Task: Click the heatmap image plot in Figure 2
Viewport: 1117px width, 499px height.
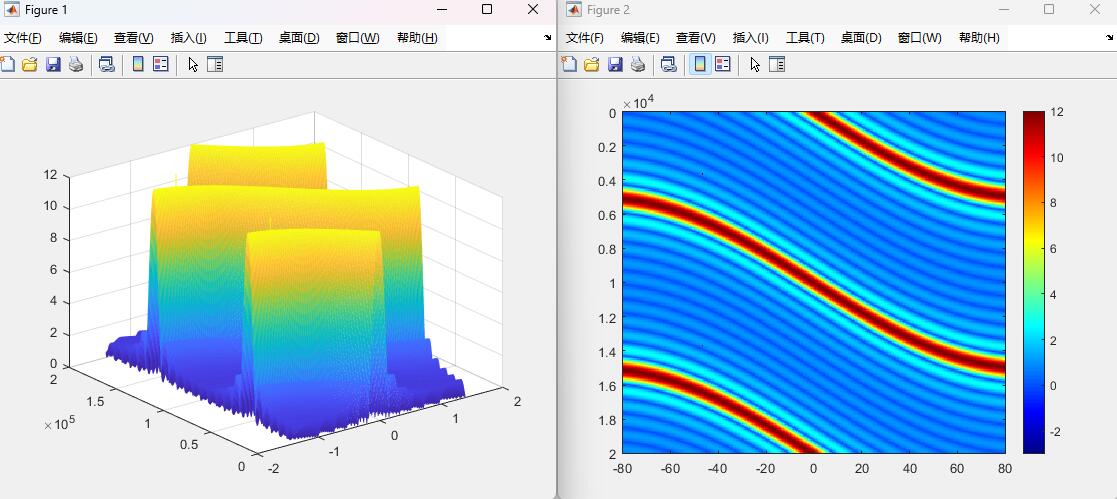Action: [814, 282]
